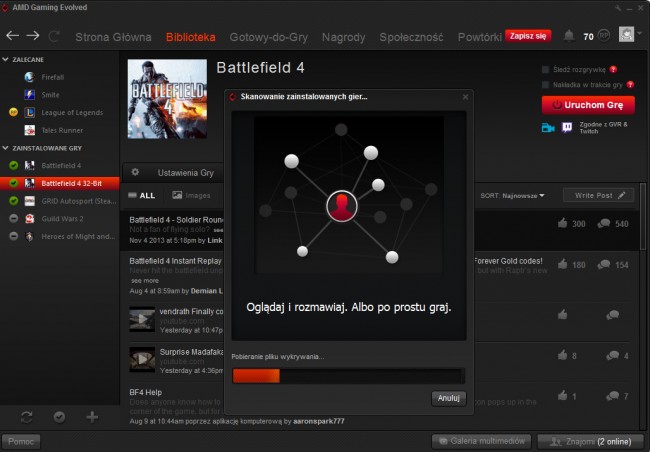650x452 pixels.
Task: Switch to Gotowy-do-Gry tab
Action: (x=269, y=37)
